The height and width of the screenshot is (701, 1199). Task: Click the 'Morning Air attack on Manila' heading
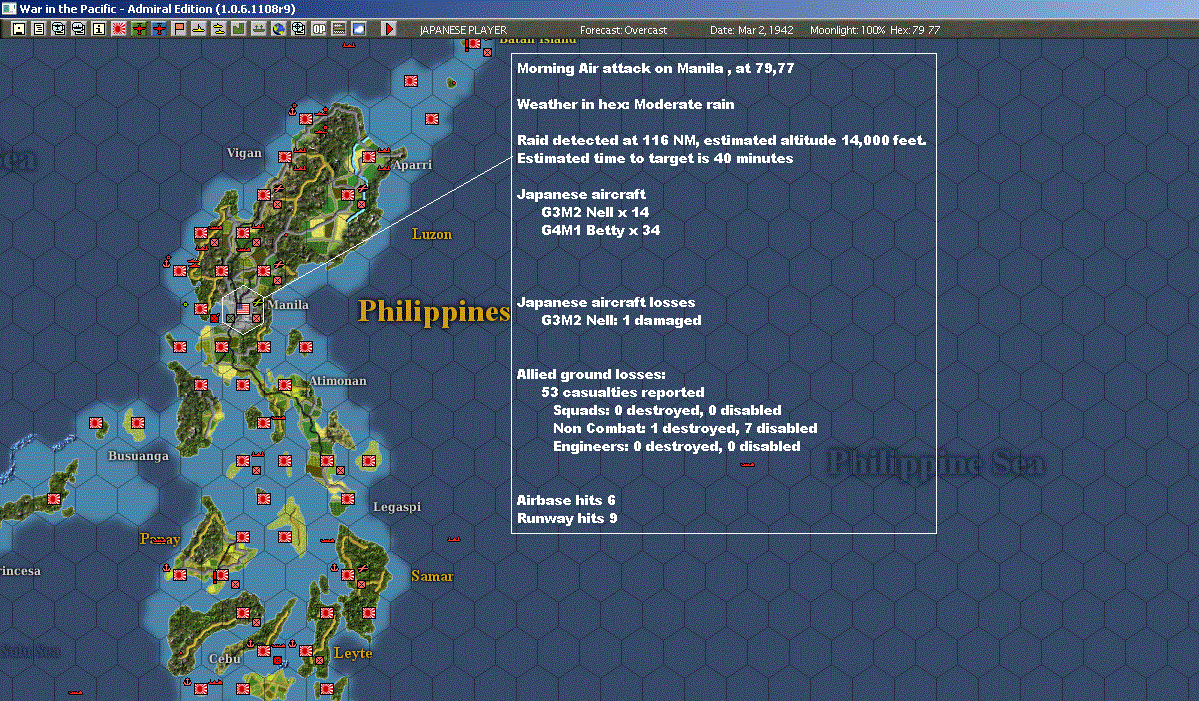pyautogui.click(x=655, y=68)
